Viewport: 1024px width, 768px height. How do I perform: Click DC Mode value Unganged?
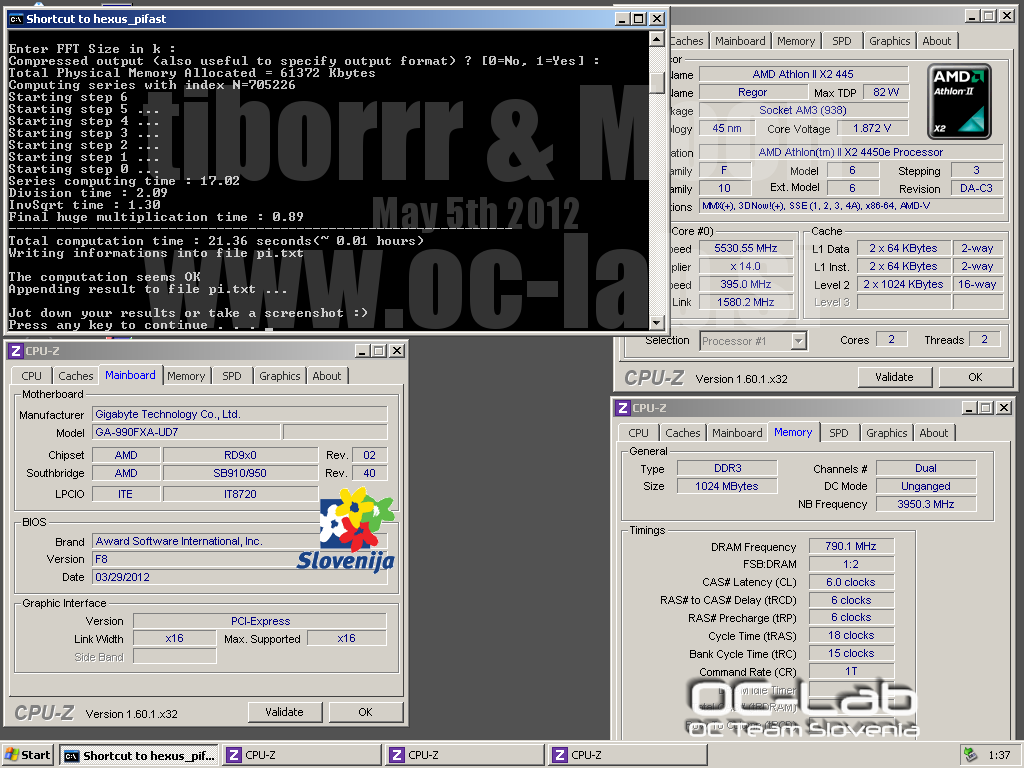click(925, 487)
